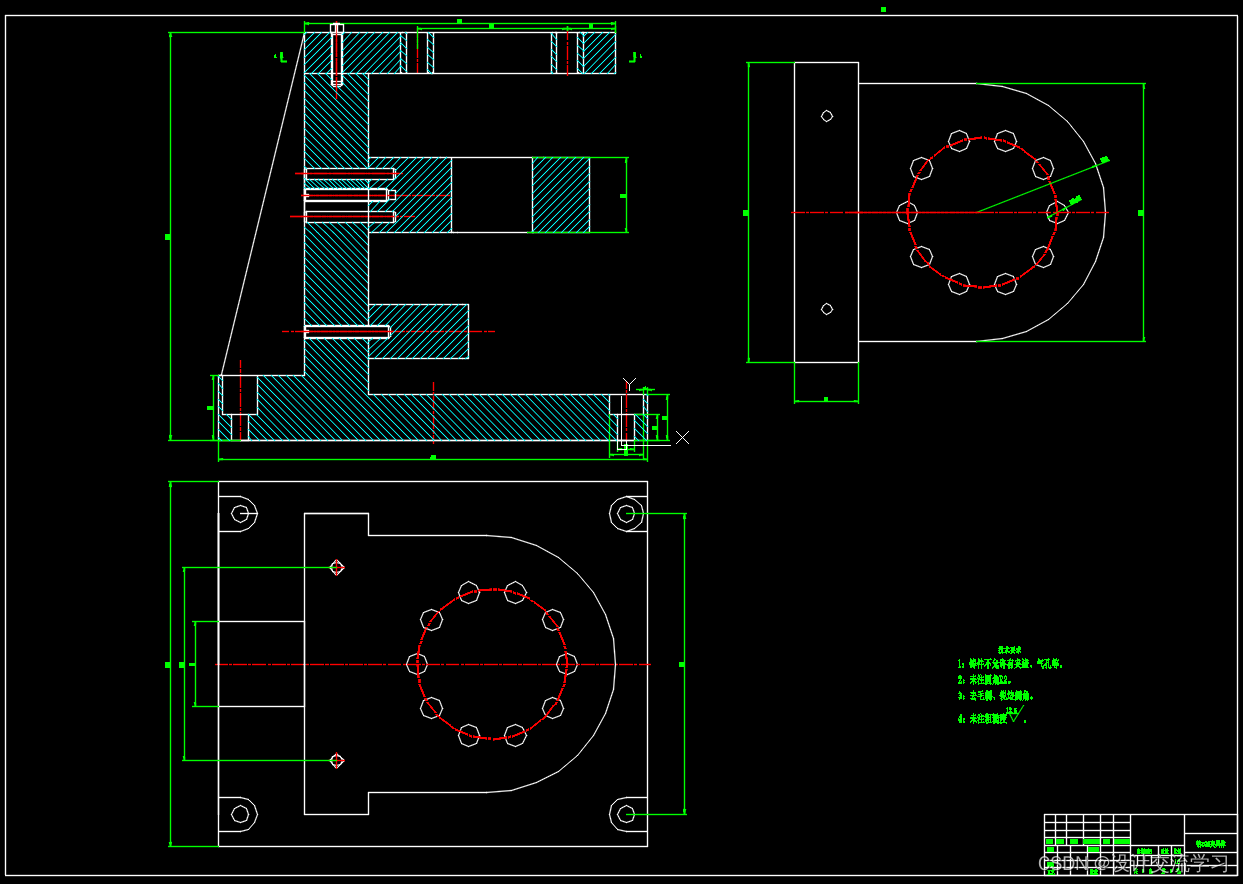Select the green '技术要求' notes heading
Screen dimensions: 1243x884
(x=1009, y=650)
